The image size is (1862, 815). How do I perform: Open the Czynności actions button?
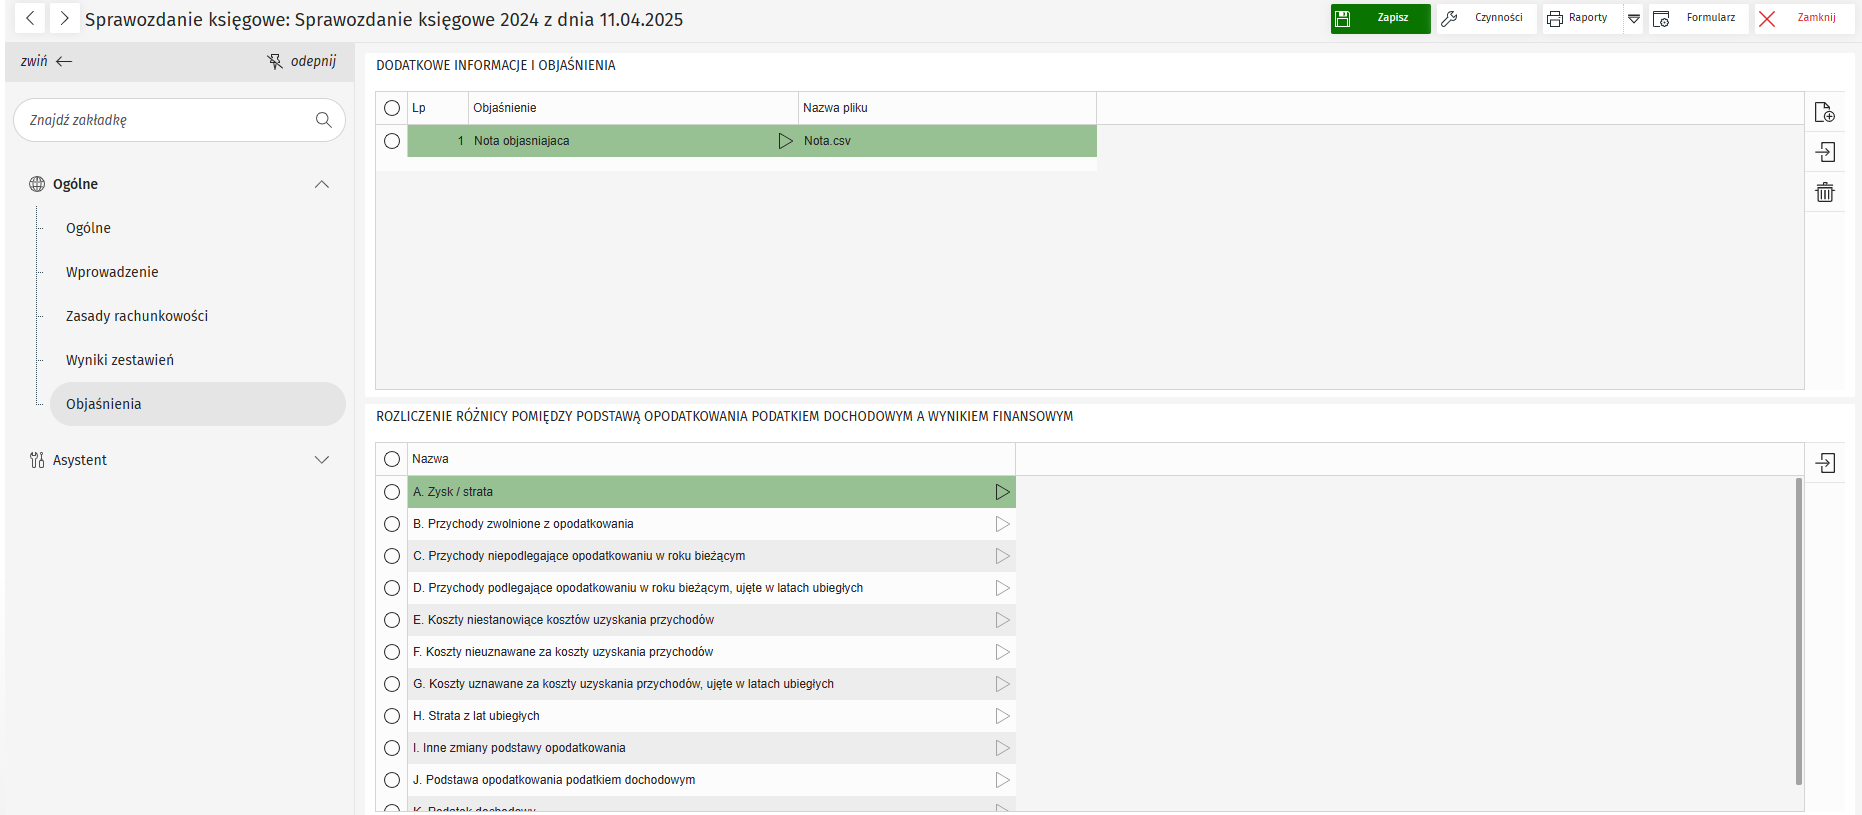(x=1486, y=19)
